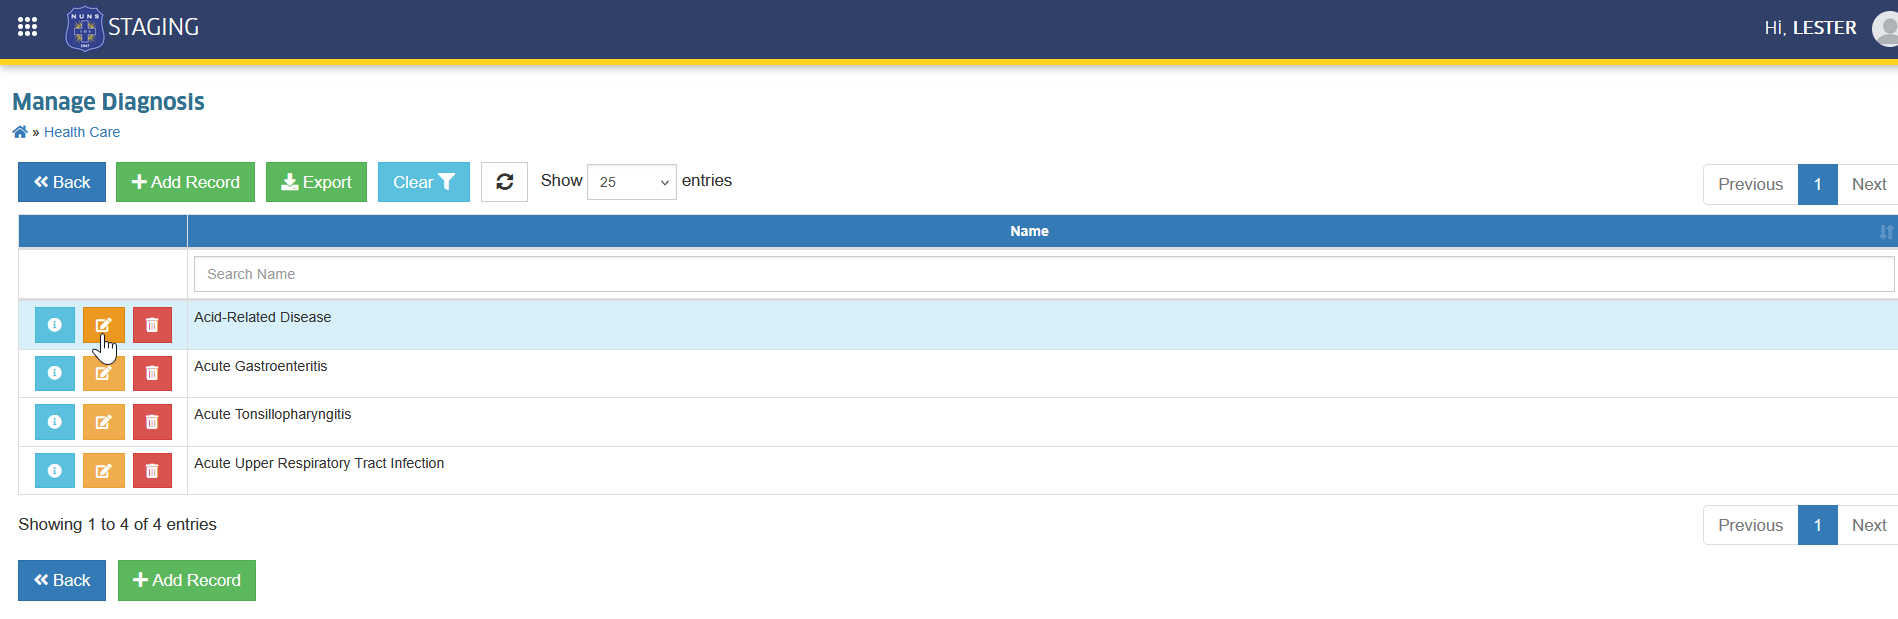Viewport: 1898px width, 619px height.
Task: Click the top Back button
Action: [x=62, y=182]
